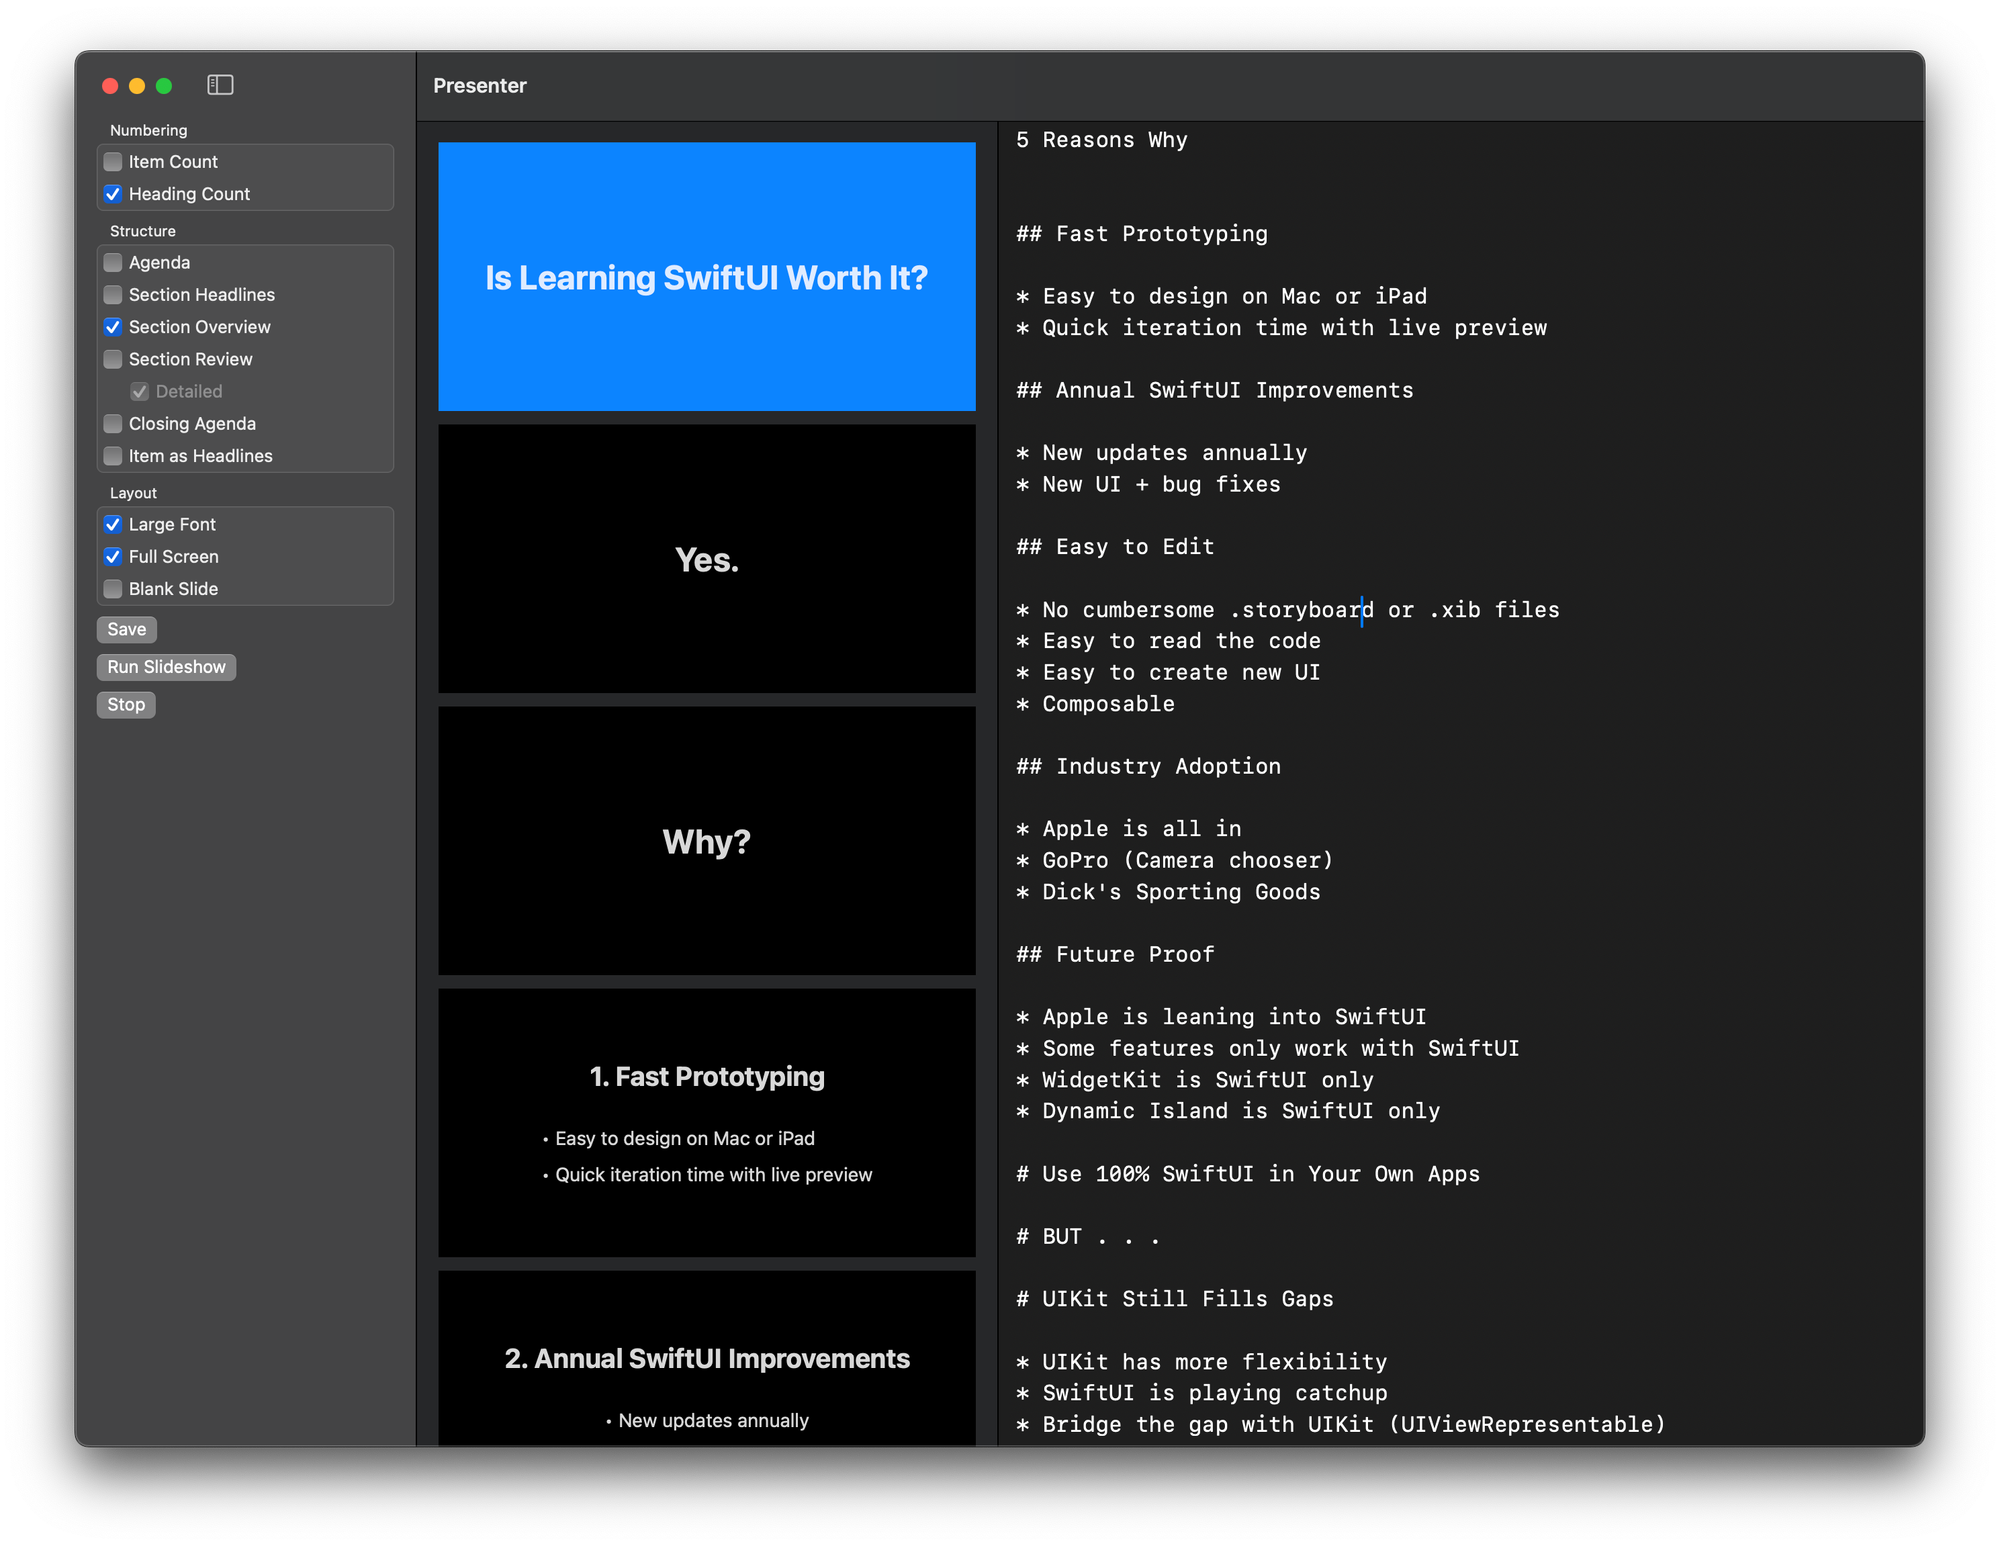Uncheck the Large Font option
2000x1546 pixels.
pos(113,524)
